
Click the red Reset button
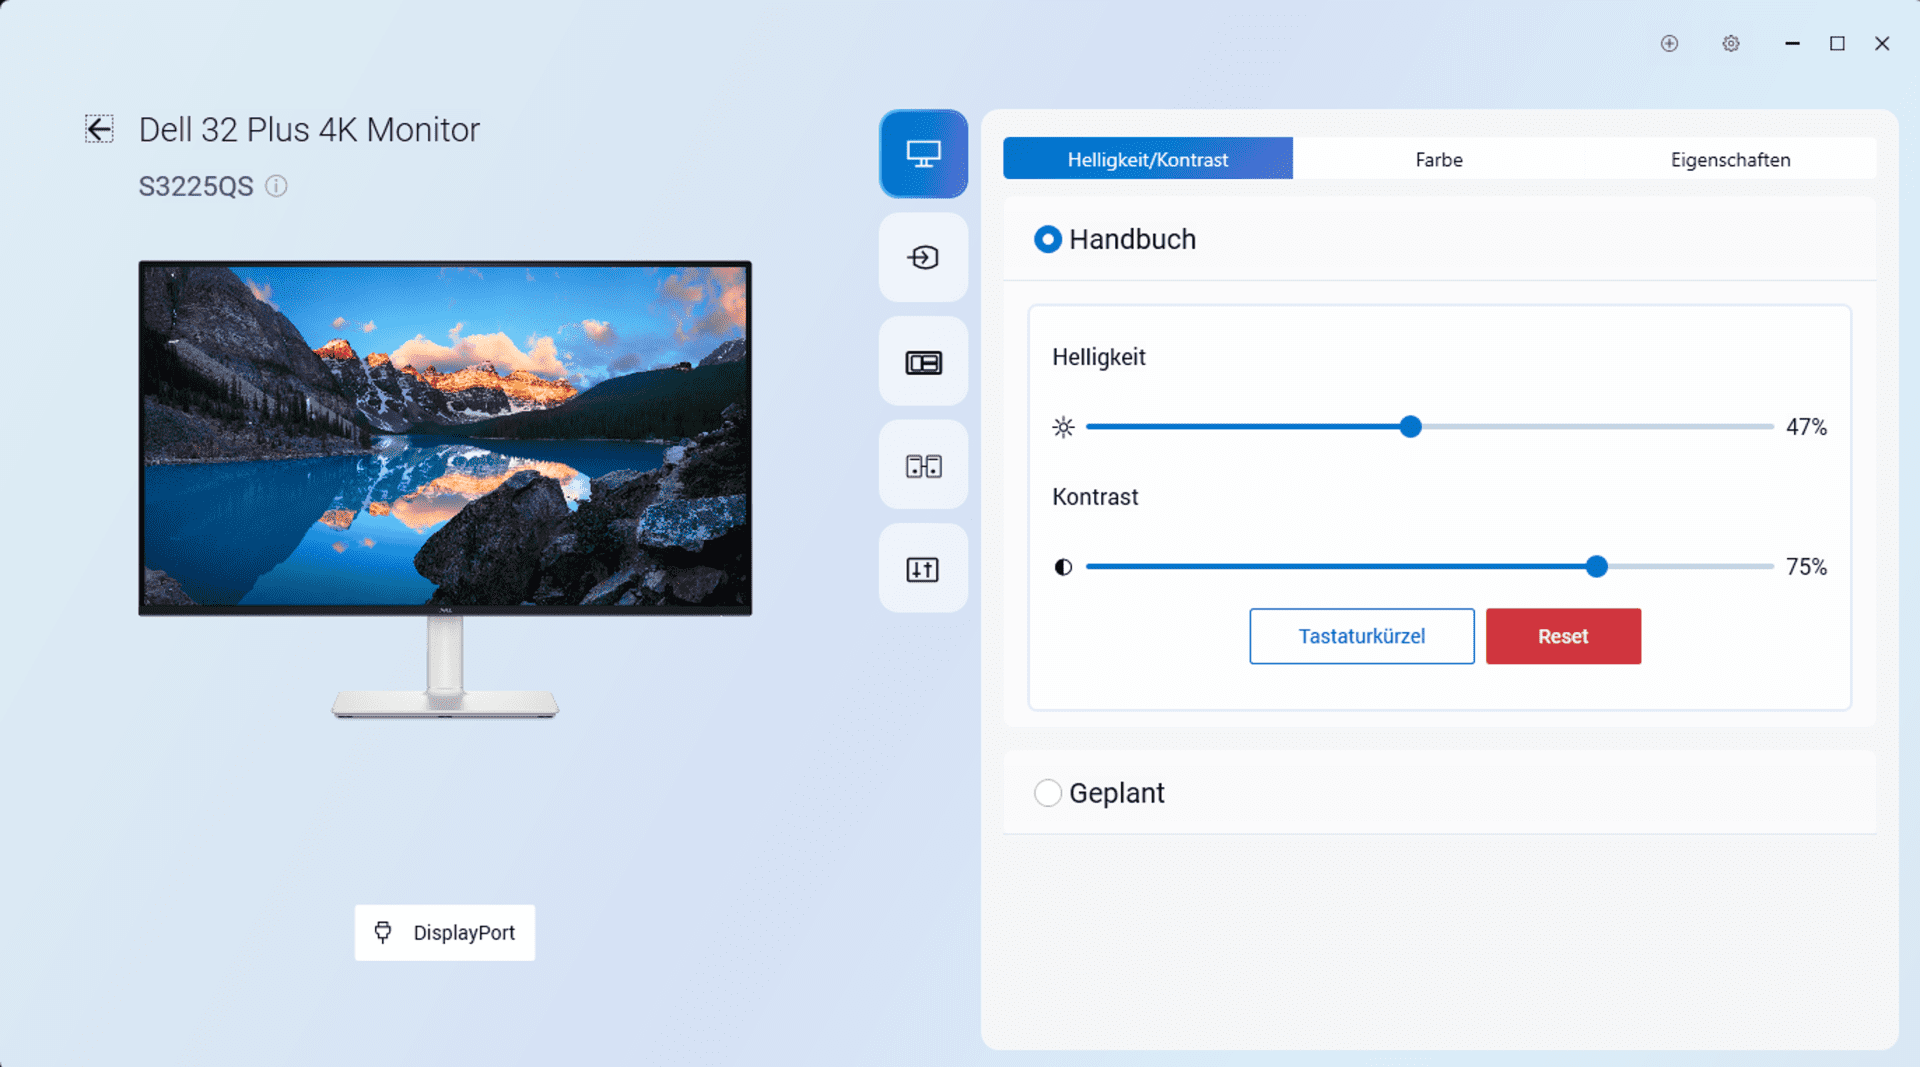(1563, 636)
